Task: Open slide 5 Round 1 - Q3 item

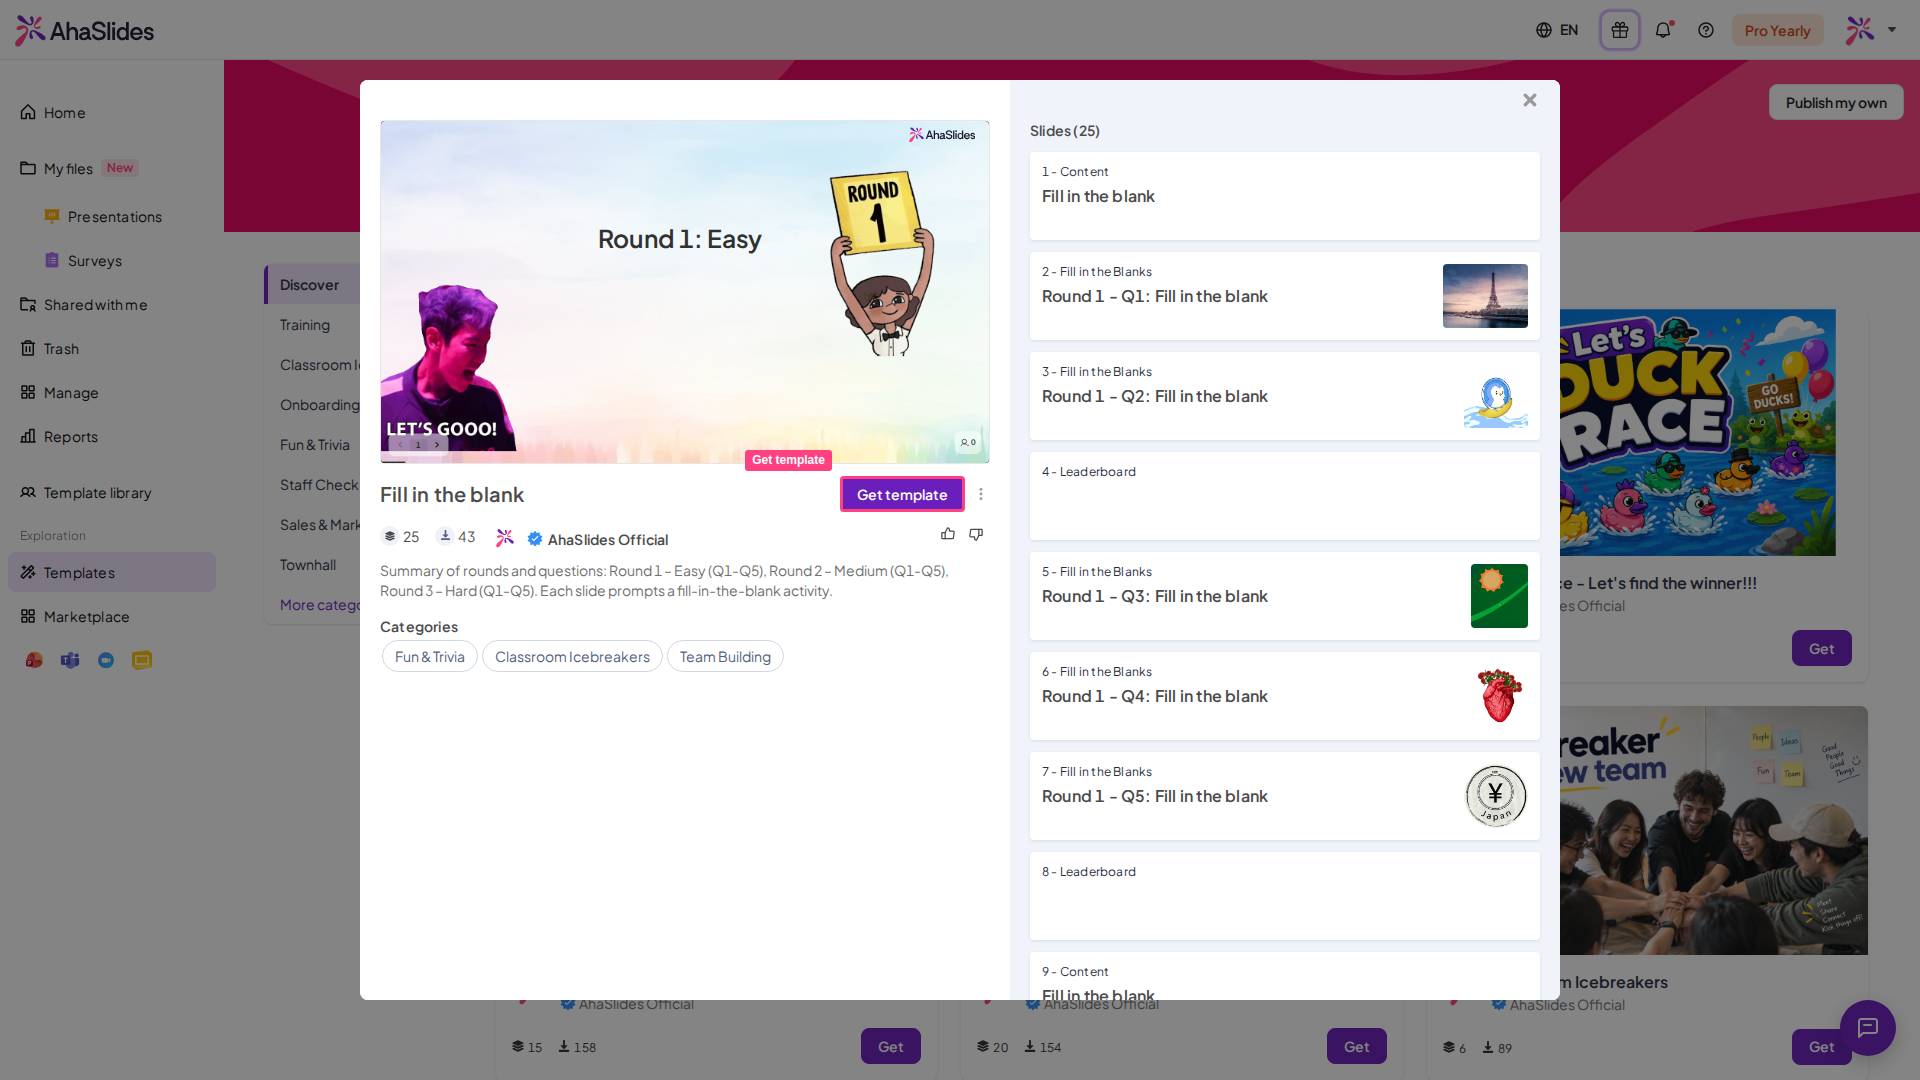Action: pyautogui.click(x=1285, y=596)
